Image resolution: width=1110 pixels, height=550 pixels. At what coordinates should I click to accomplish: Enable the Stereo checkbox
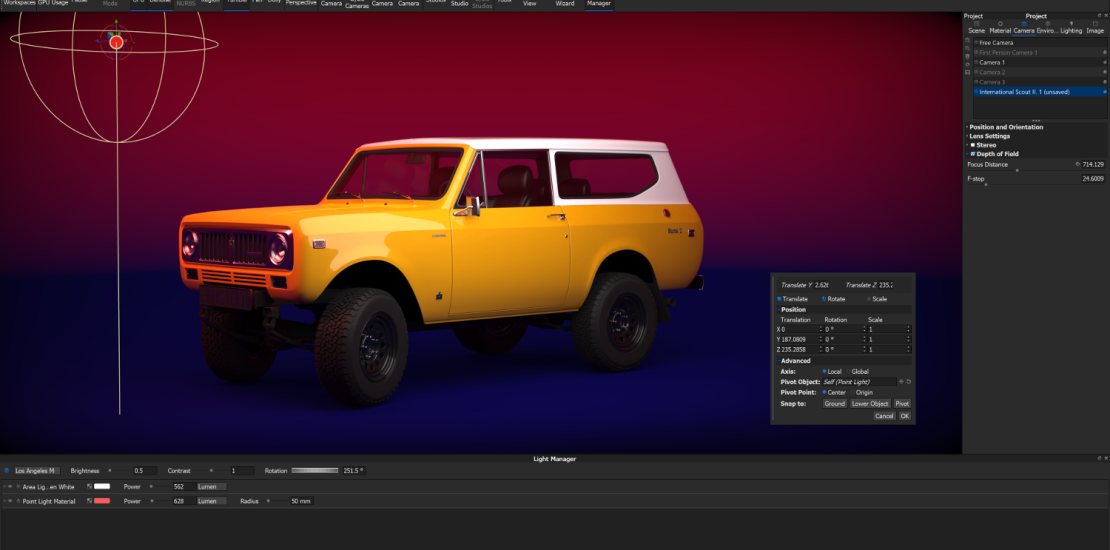click(973, 145)
